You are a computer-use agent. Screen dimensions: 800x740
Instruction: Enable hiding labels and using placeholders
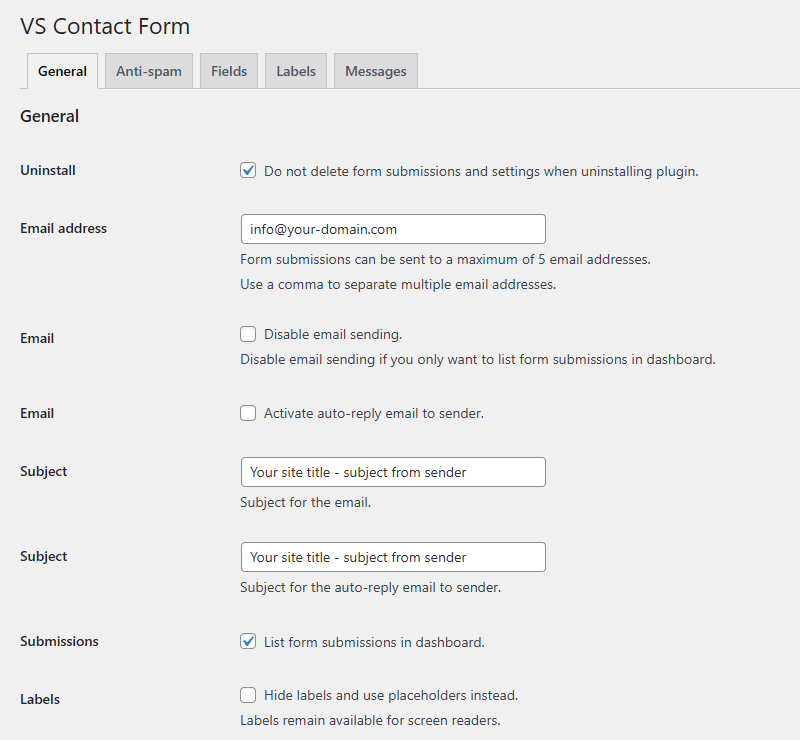coord(248,695)
